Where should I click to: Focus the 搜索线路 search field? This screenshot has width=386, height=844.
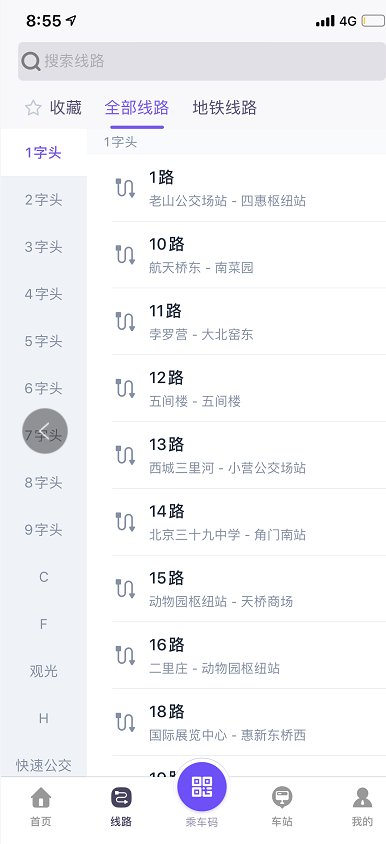click(202, 61)
